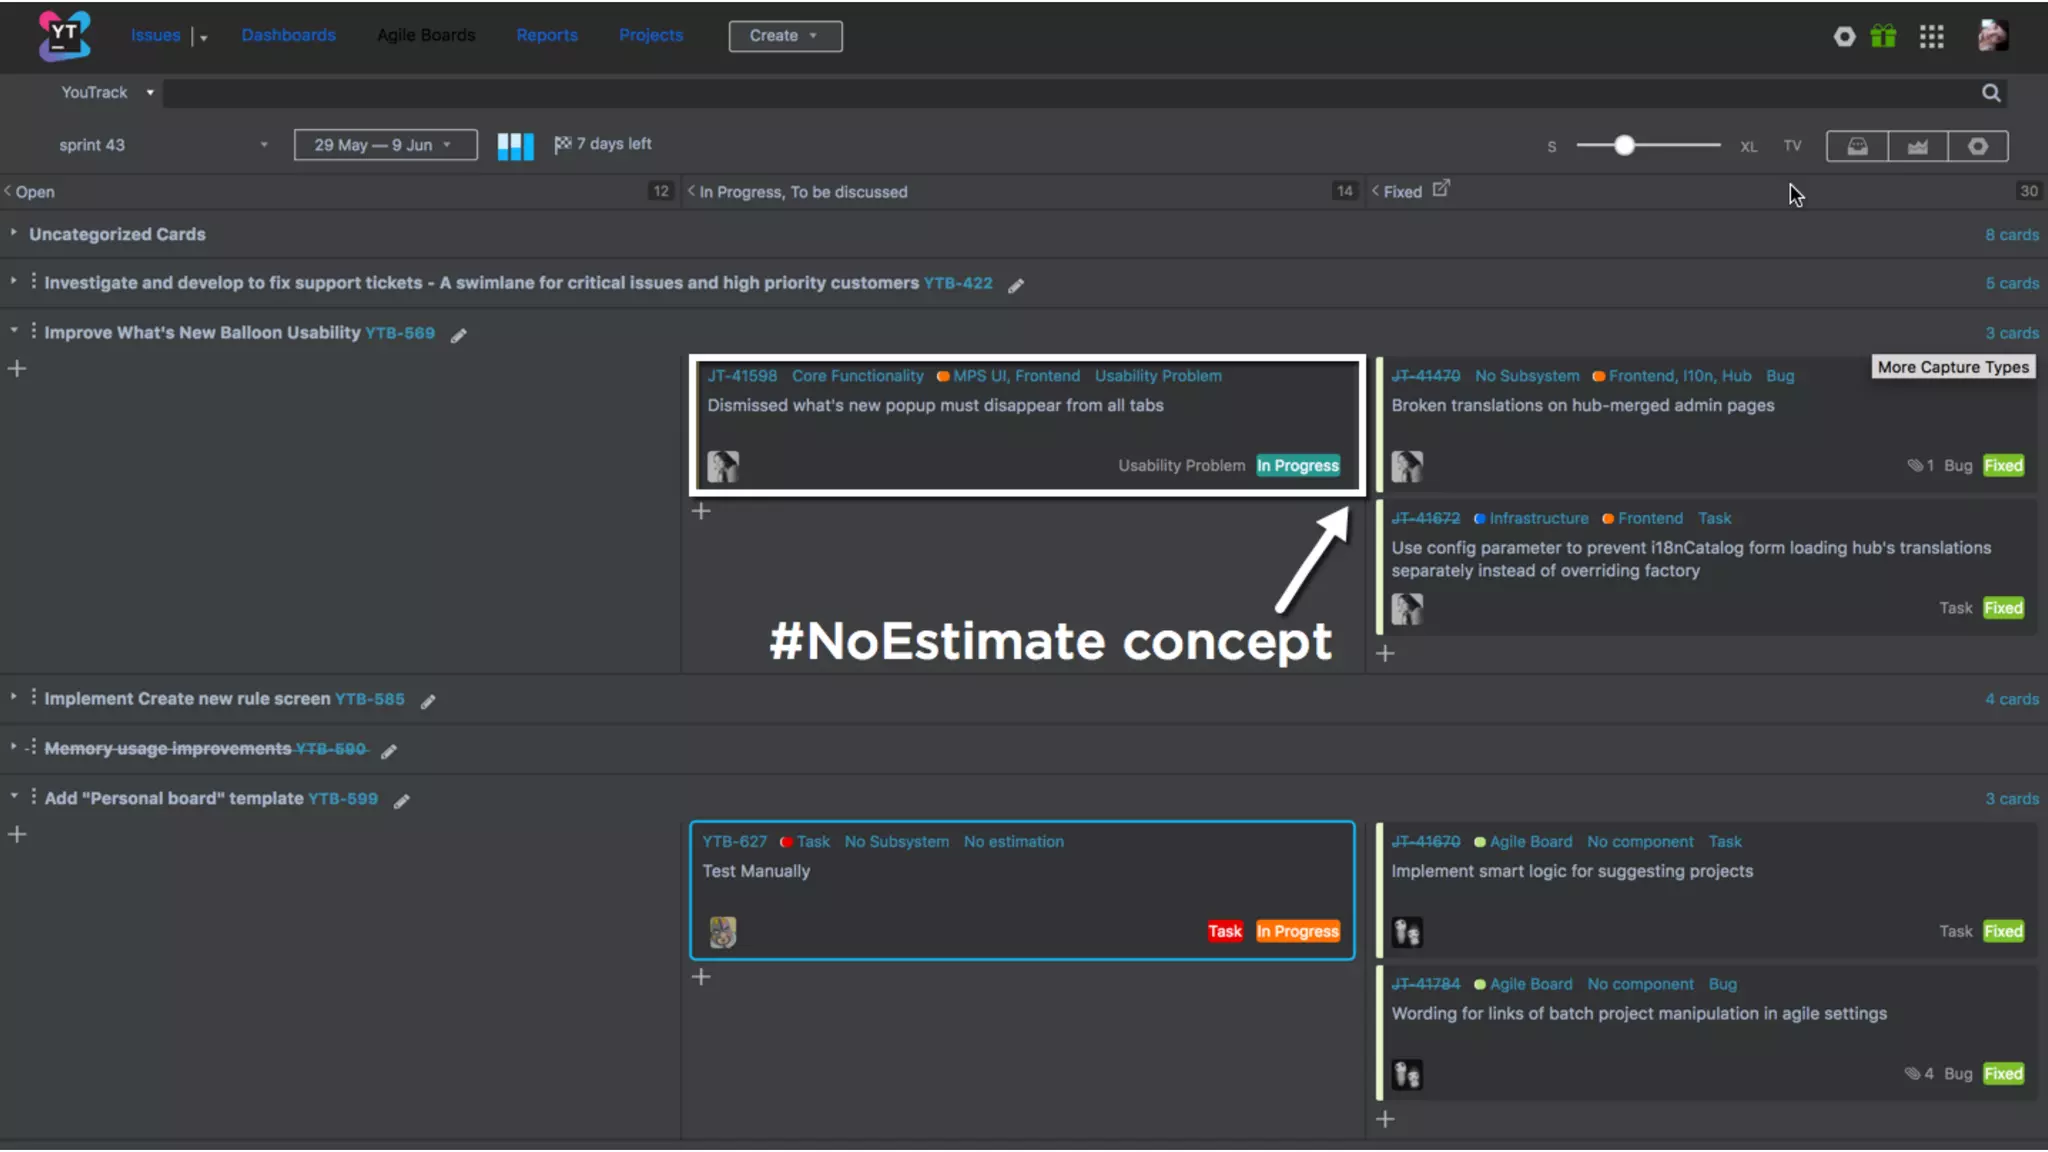Collapse the Open column
The height and width of the screenshot is (1152, 2048).
(8, 191)
